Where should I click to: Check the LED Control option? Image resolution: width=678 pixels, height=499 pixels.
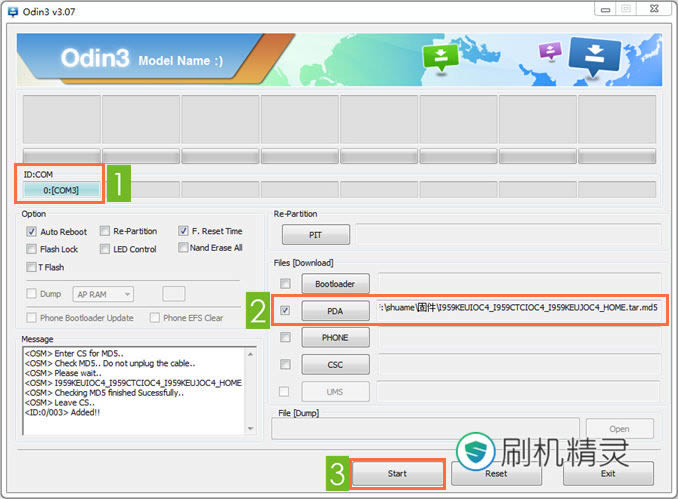point(105,249)
